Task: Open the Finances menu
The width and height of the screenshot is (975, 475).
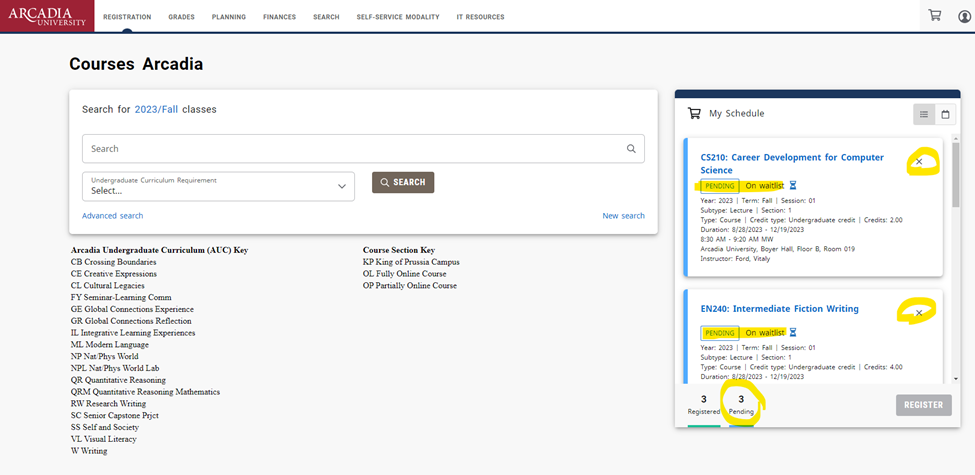Action: (279, 17)
